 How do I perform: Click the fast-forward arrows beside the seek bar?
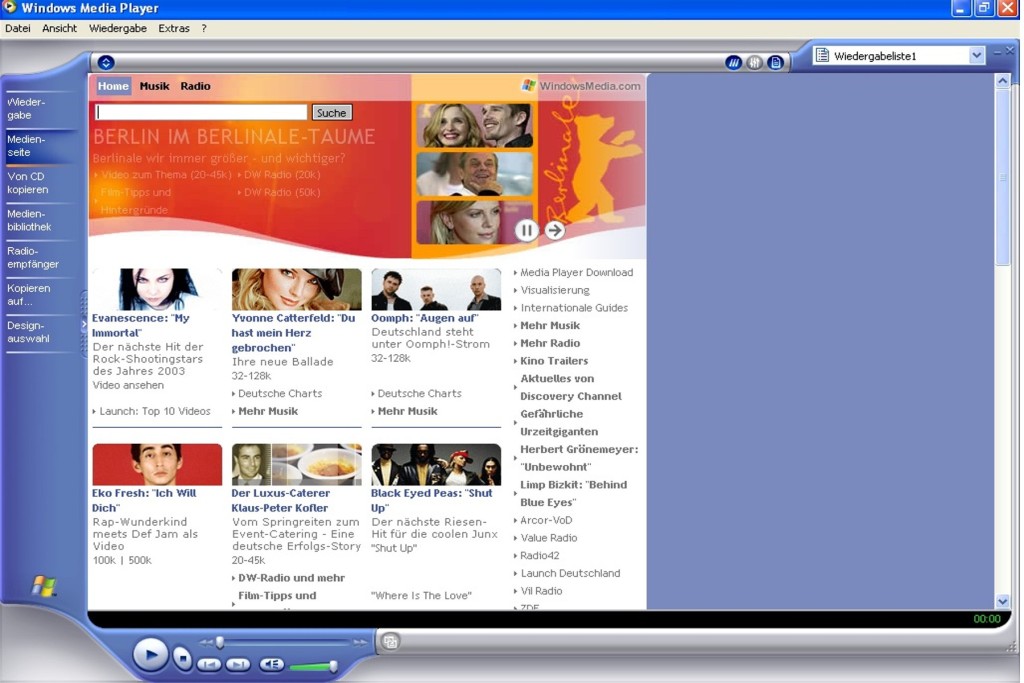(360, 643)
